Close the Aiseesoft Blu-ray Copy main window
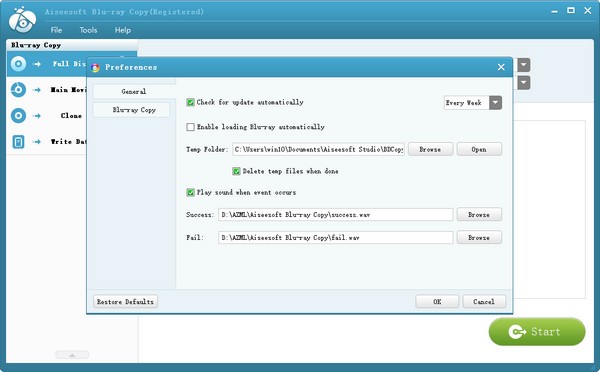 pyautogui.click(x=588, y=11)
